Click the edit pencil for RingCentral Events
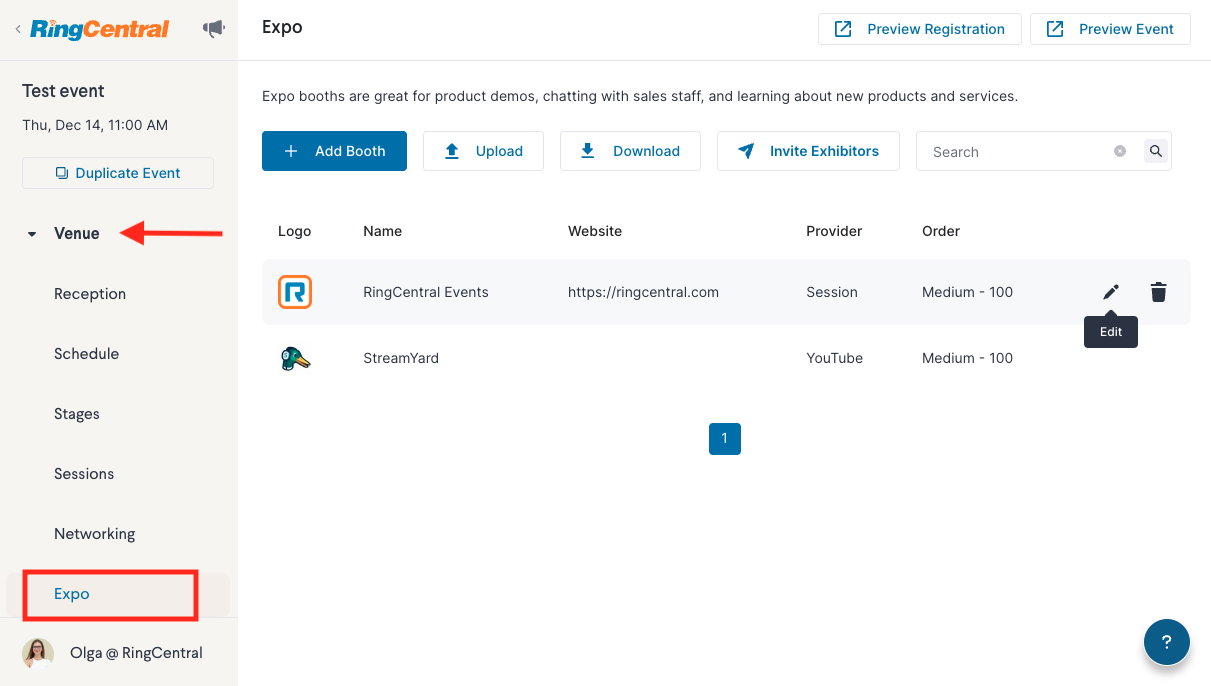1211x686 pixels. [x=1111, y=292]
